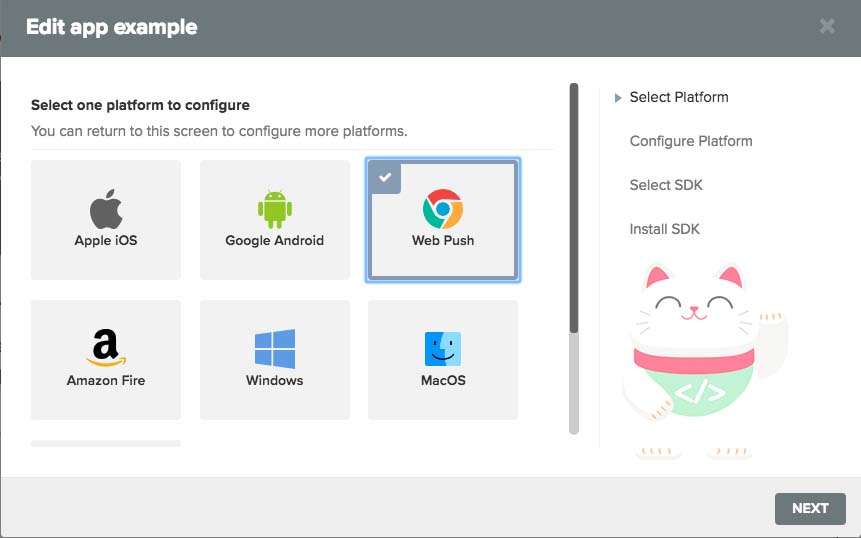Viewport: 861px width, 538px height.
Task: Choose the Google Android robot icon
Action: point(275,209)
